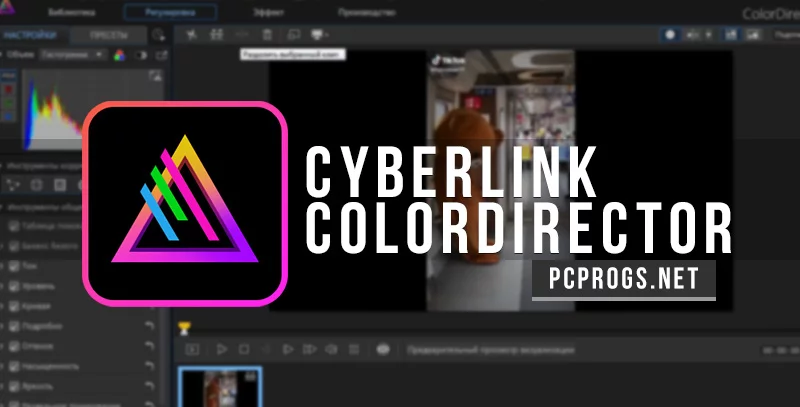Click the next-frame step icon
800x407 pixels.
tap(309, 349)
